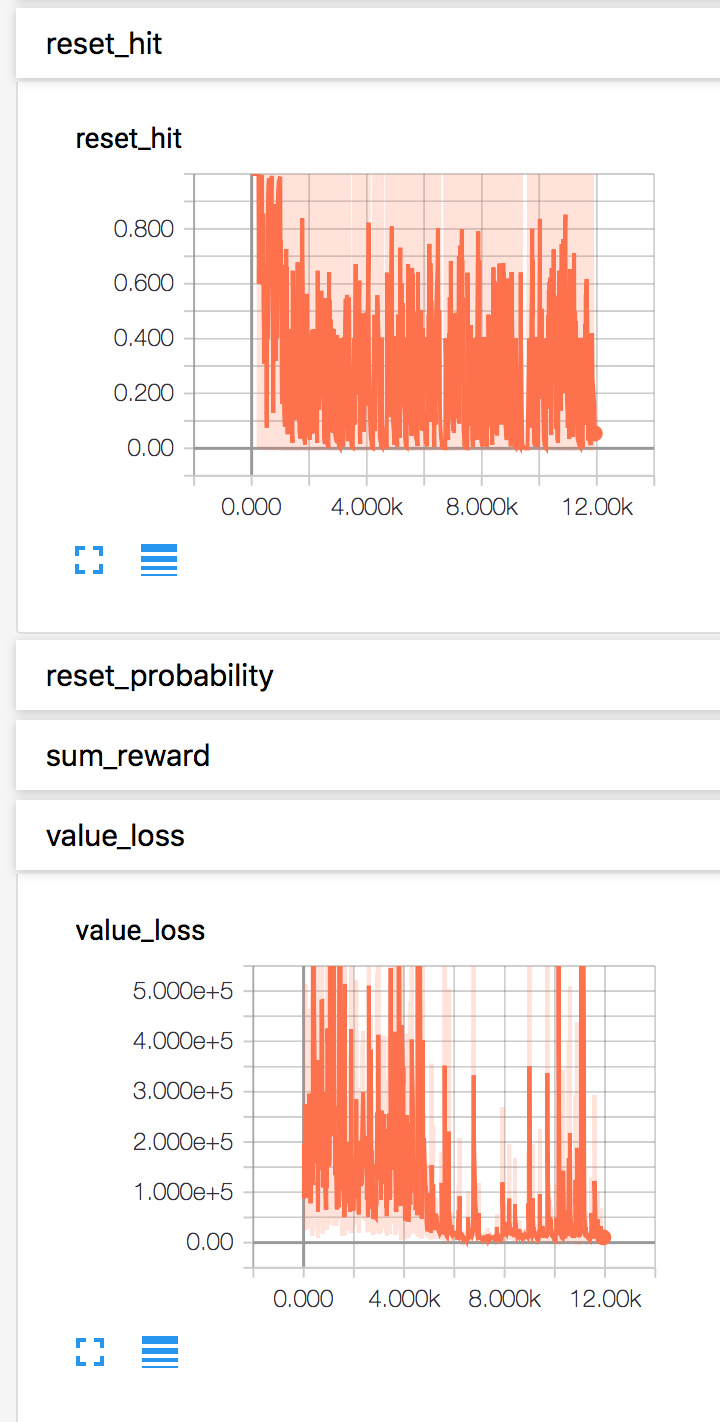Click the 0.400 y-axis label on reset_hit
Screen dimensions: 720x1422
[x=144, y=338]
